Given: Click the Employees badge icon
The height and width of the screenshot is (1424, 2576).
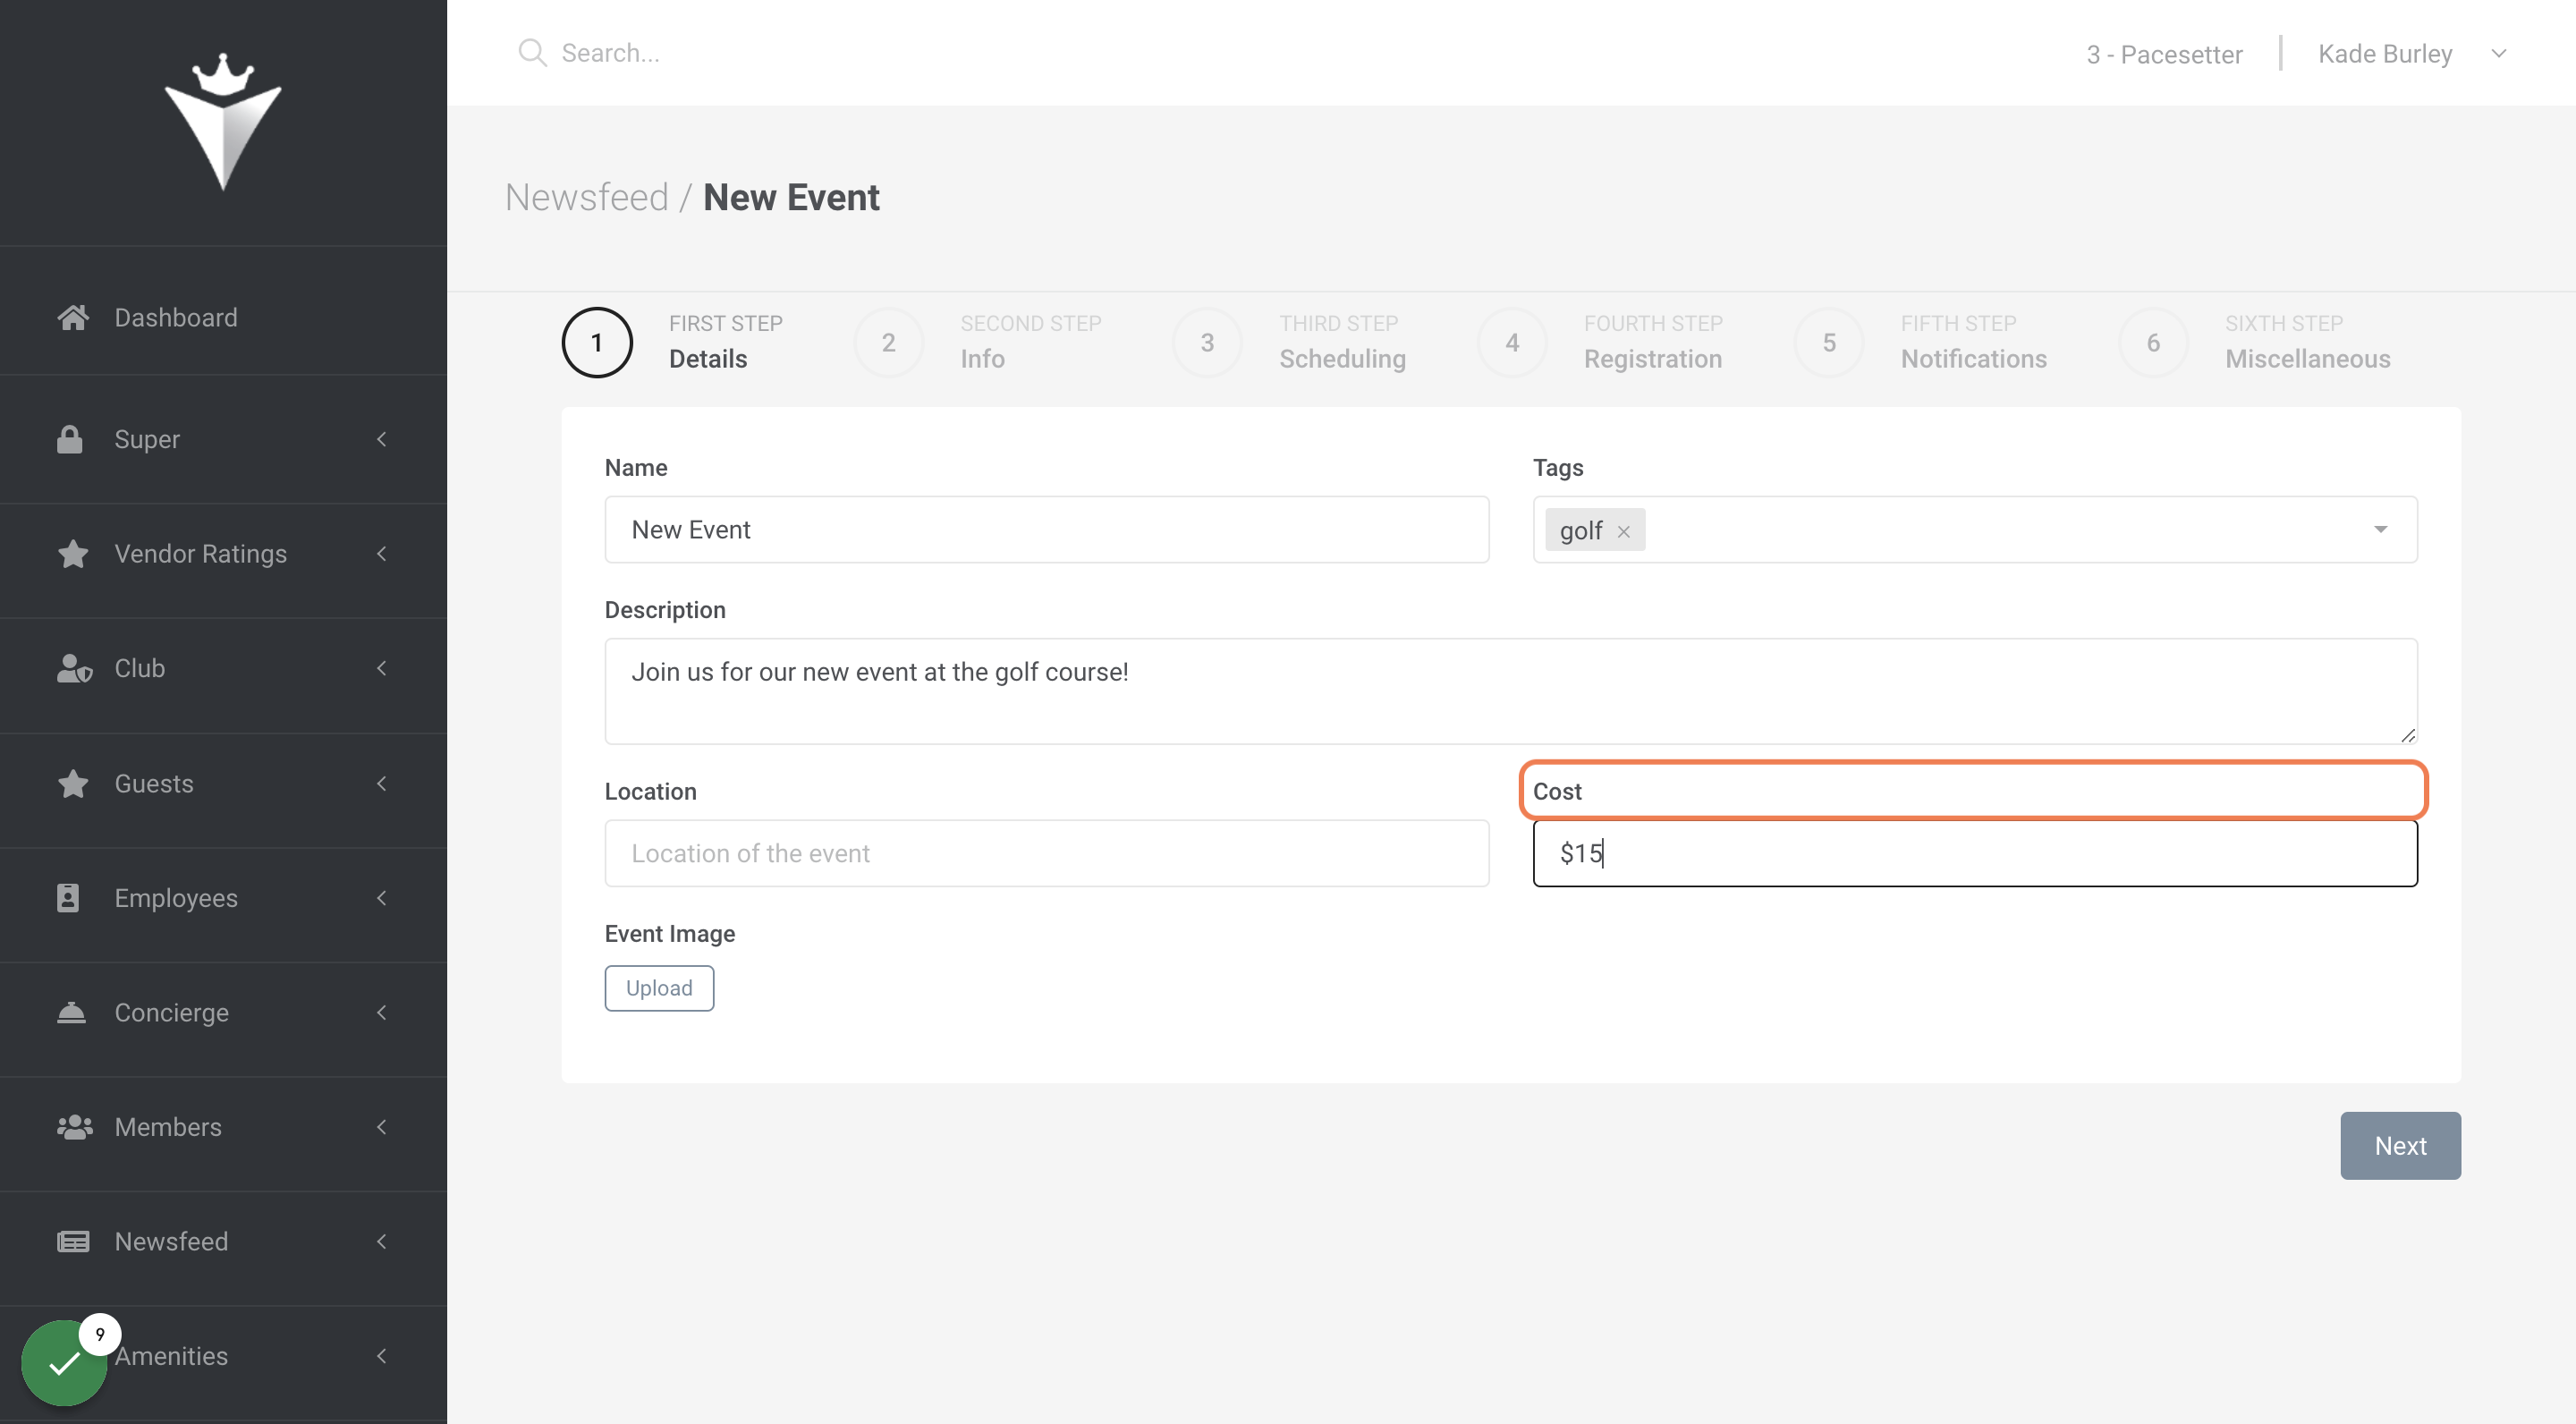Looking at the screenshot, I should [68, 897].
